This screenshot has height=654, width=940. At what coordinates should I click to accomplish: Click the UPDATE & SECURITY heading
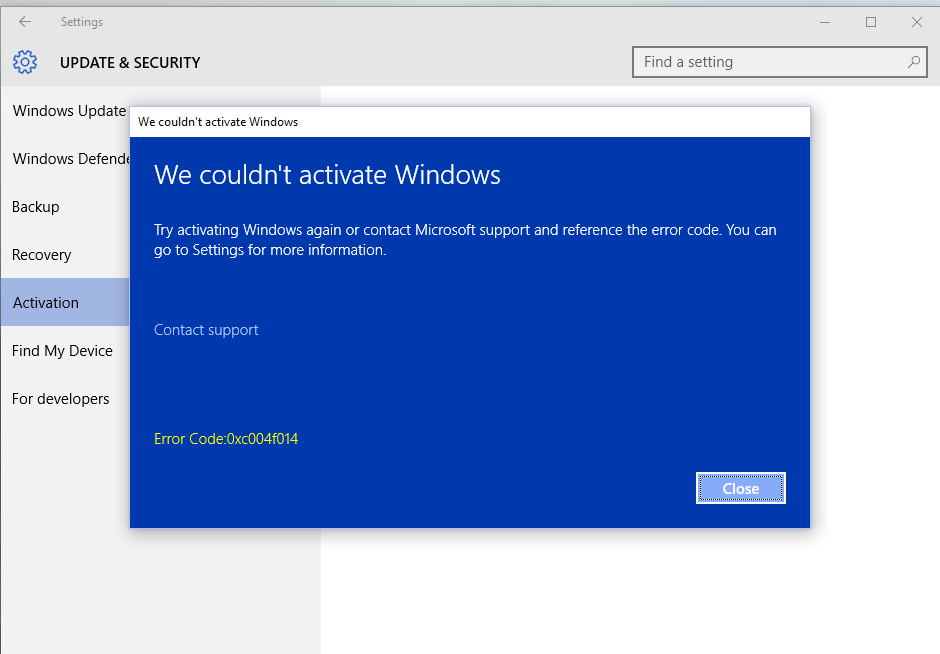(x=130, y=63)
